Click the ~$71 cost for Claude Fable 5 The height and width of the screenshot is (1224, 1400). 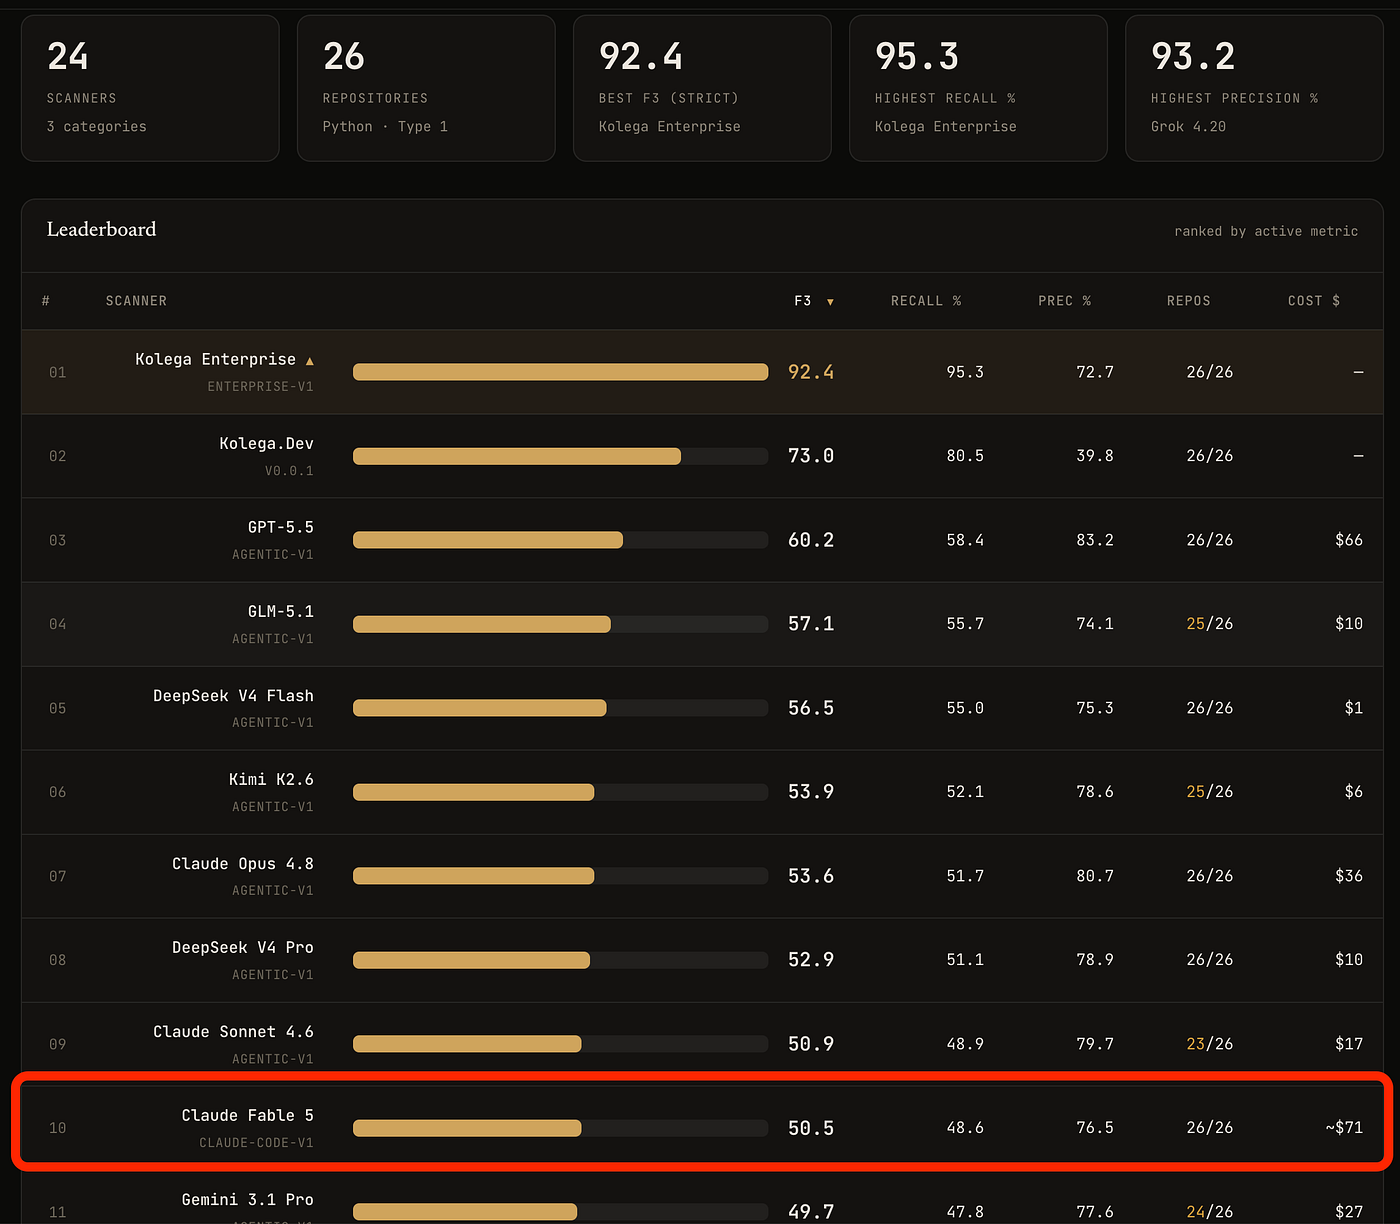click(1344, 1128)
